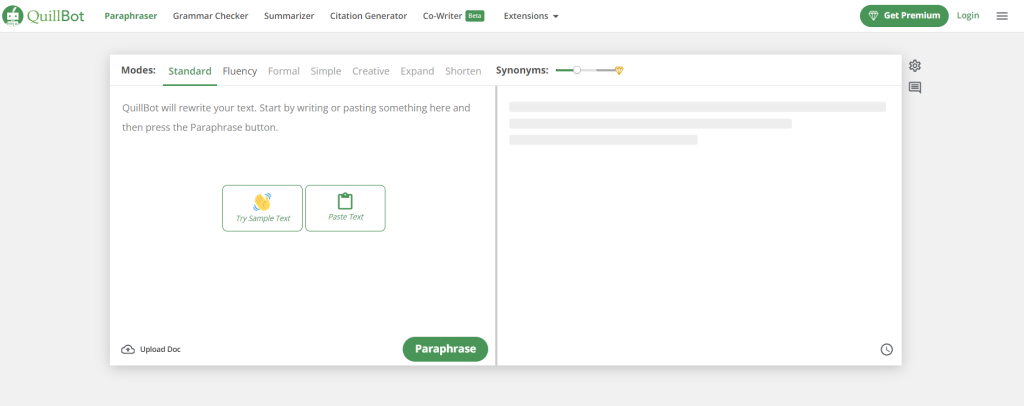Switch to Shorten mode
The height and width of the screenshot is (406, 1024).
463,71
